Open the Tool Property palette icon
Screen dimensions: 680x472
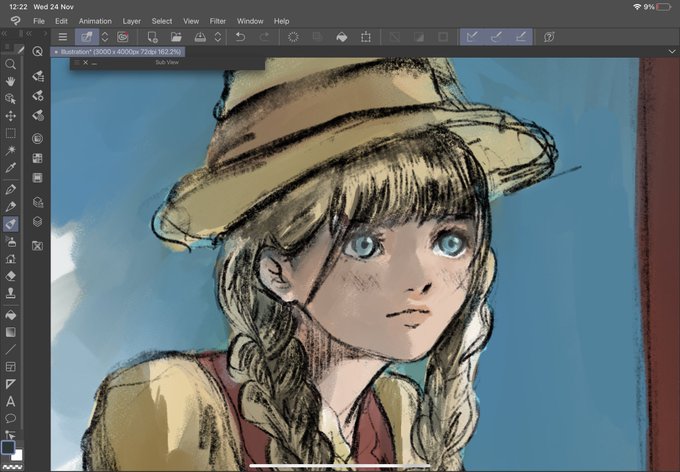(x=38, y=95)
